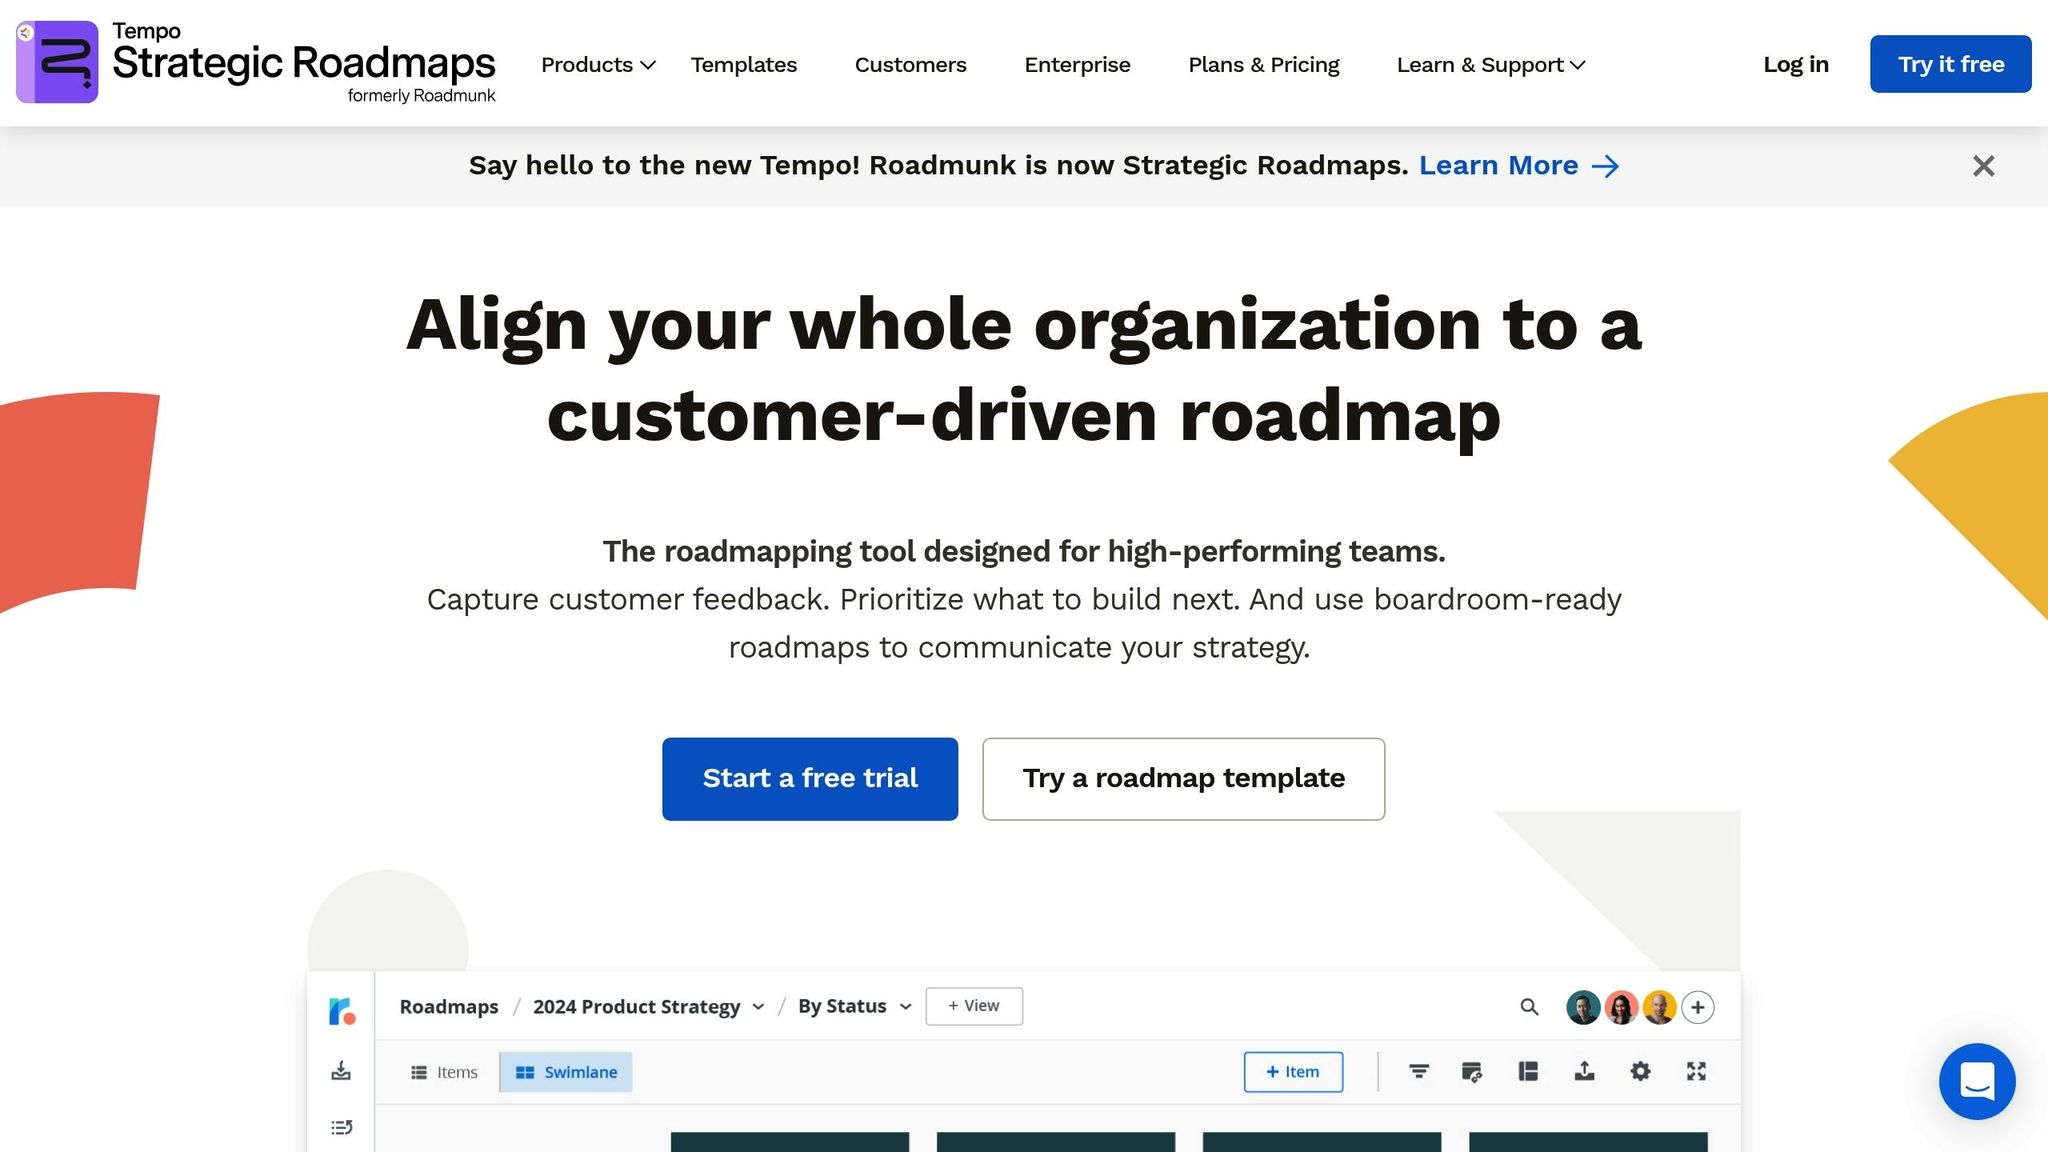Expand the Learn & Support dropdown
This screenshot has width=2048, height=1152.
pyautogui.click(x=1491, y=65)
